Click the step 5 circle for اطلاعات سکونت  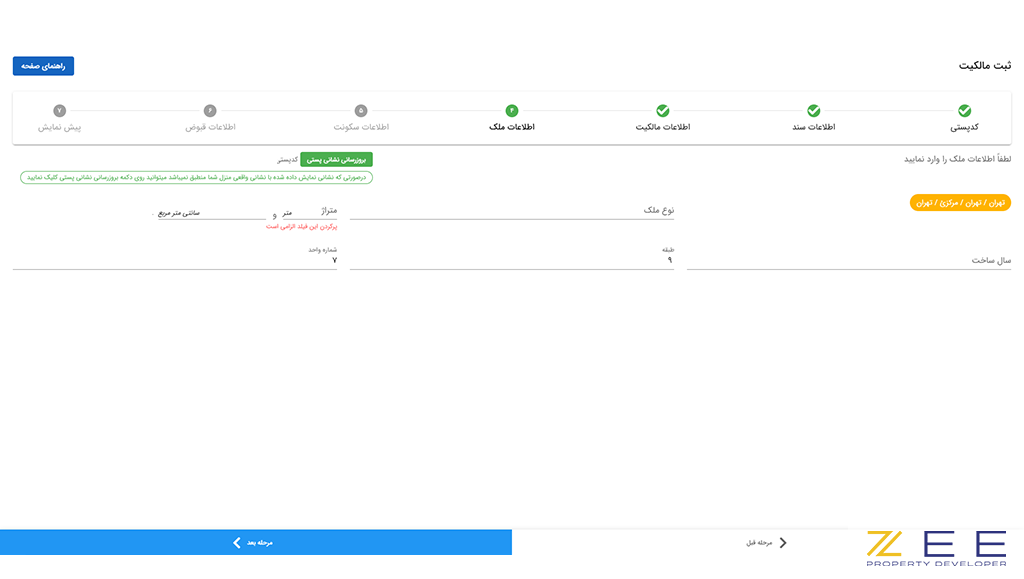click(x=361, y=111)
